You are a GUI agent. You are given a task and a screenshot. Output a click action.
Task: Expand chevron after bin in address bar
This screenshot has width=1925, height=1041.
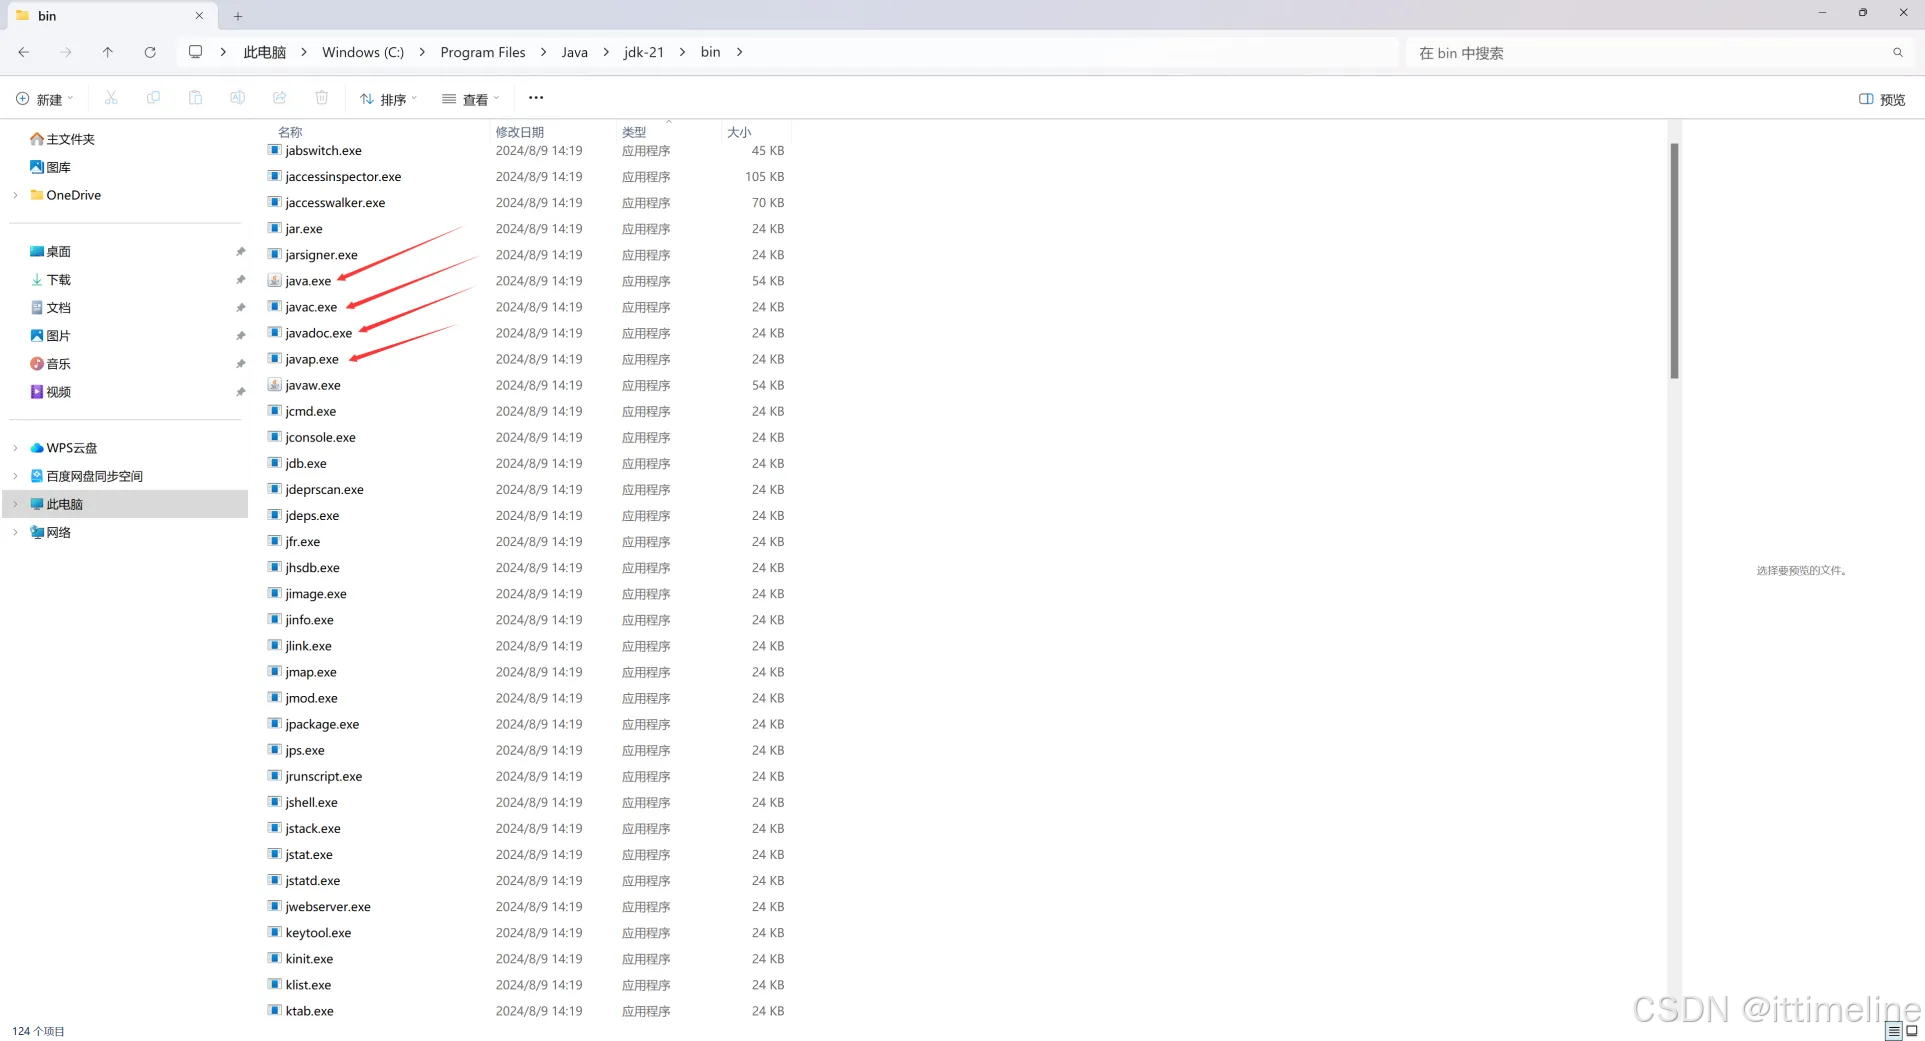point(739,52)
